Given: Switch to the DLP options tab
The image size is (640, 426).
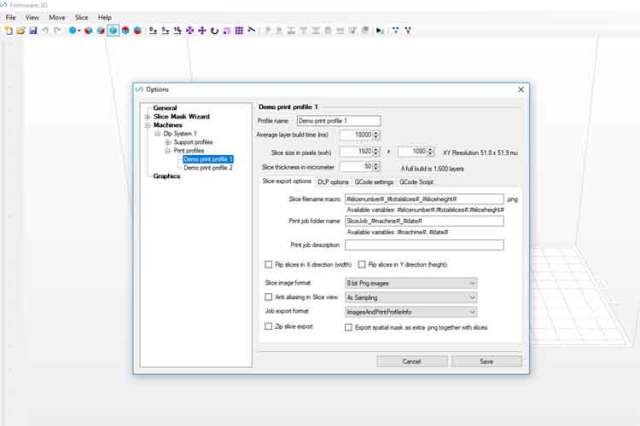Looking at the screenshot, I should pos(333,182).
